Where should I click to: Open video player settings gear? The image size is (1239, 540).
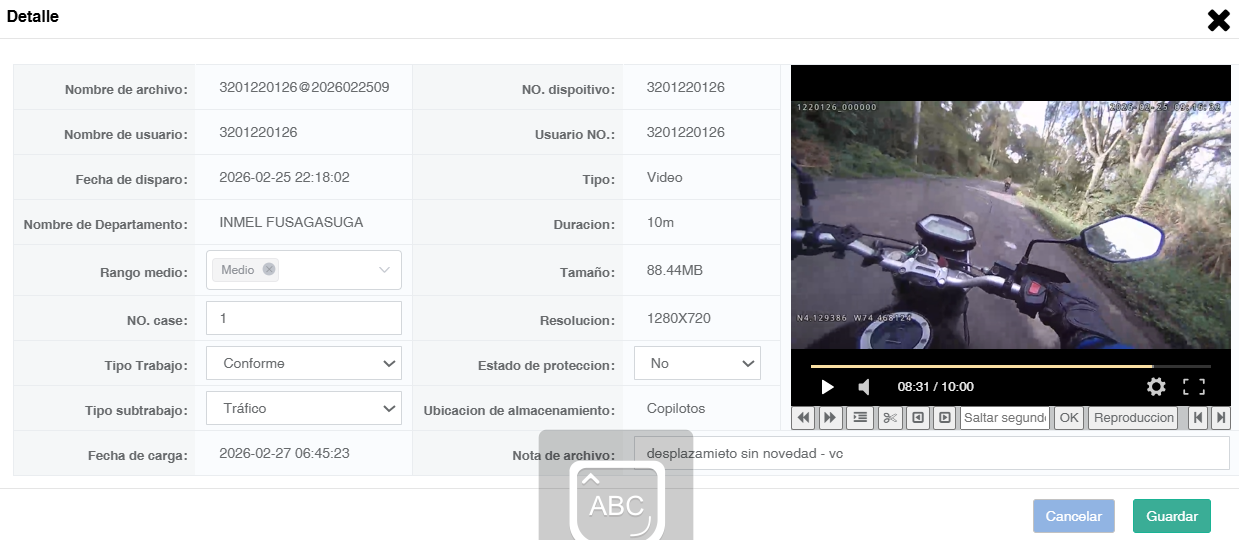tap(1156, 387)
